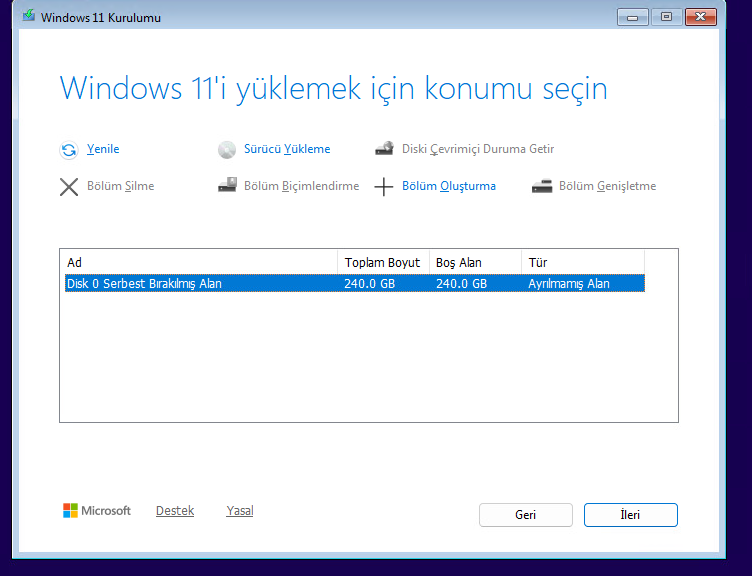This screenshot has height=576, width=752.
Task: Open the Yasal legal link
Action: pos(240,511)
